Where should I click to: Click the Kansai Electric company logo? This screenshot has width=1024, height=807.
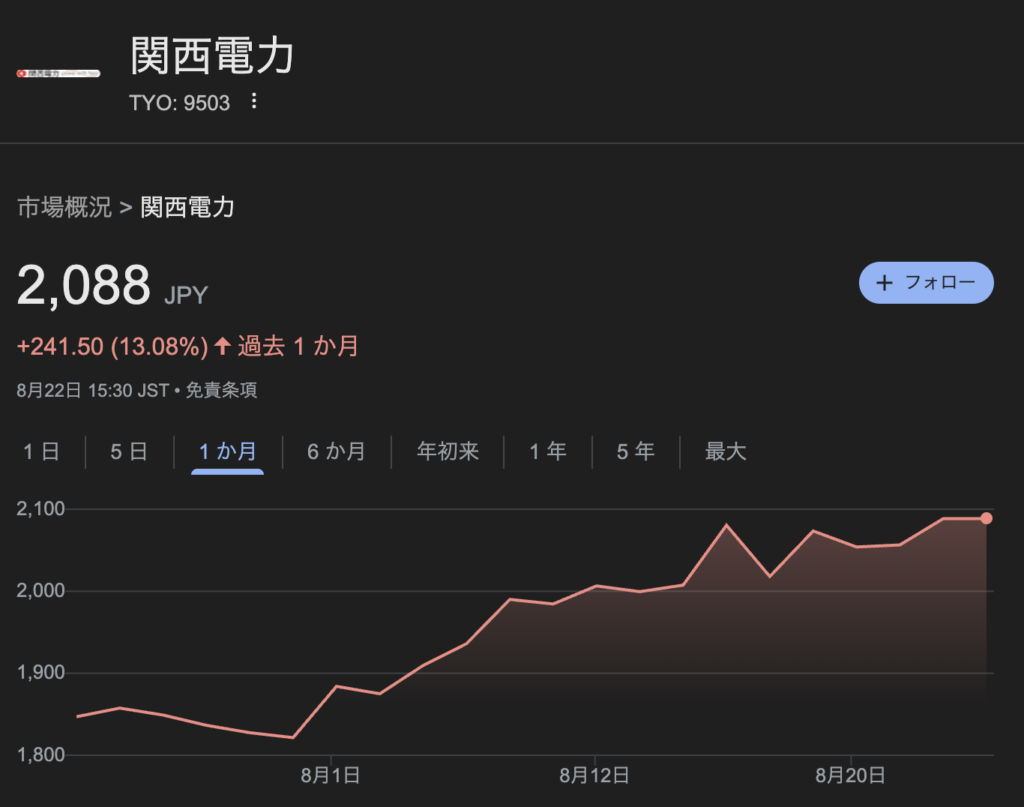[x=58, y=73]
